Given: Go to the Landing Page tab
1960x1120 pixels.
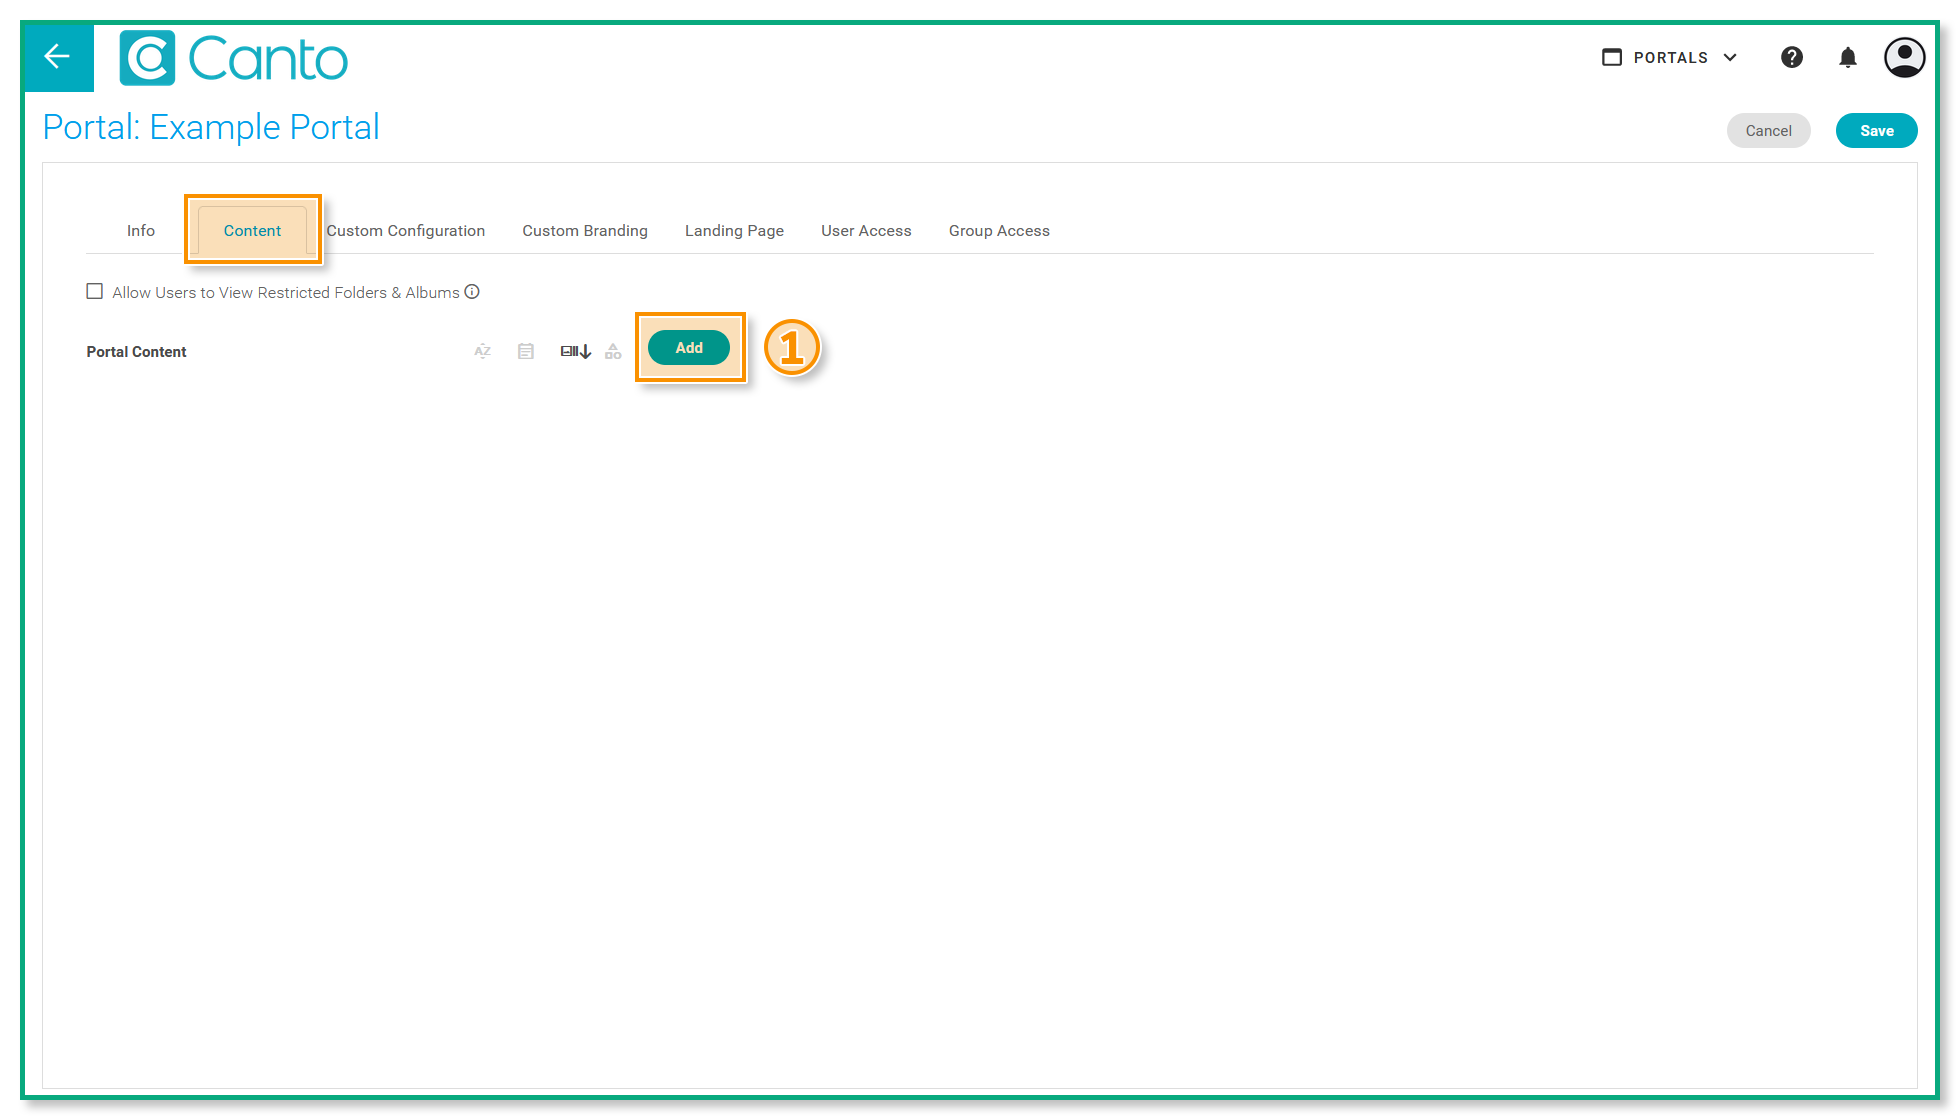Looking at the screenshot, I should coord(734,230).
